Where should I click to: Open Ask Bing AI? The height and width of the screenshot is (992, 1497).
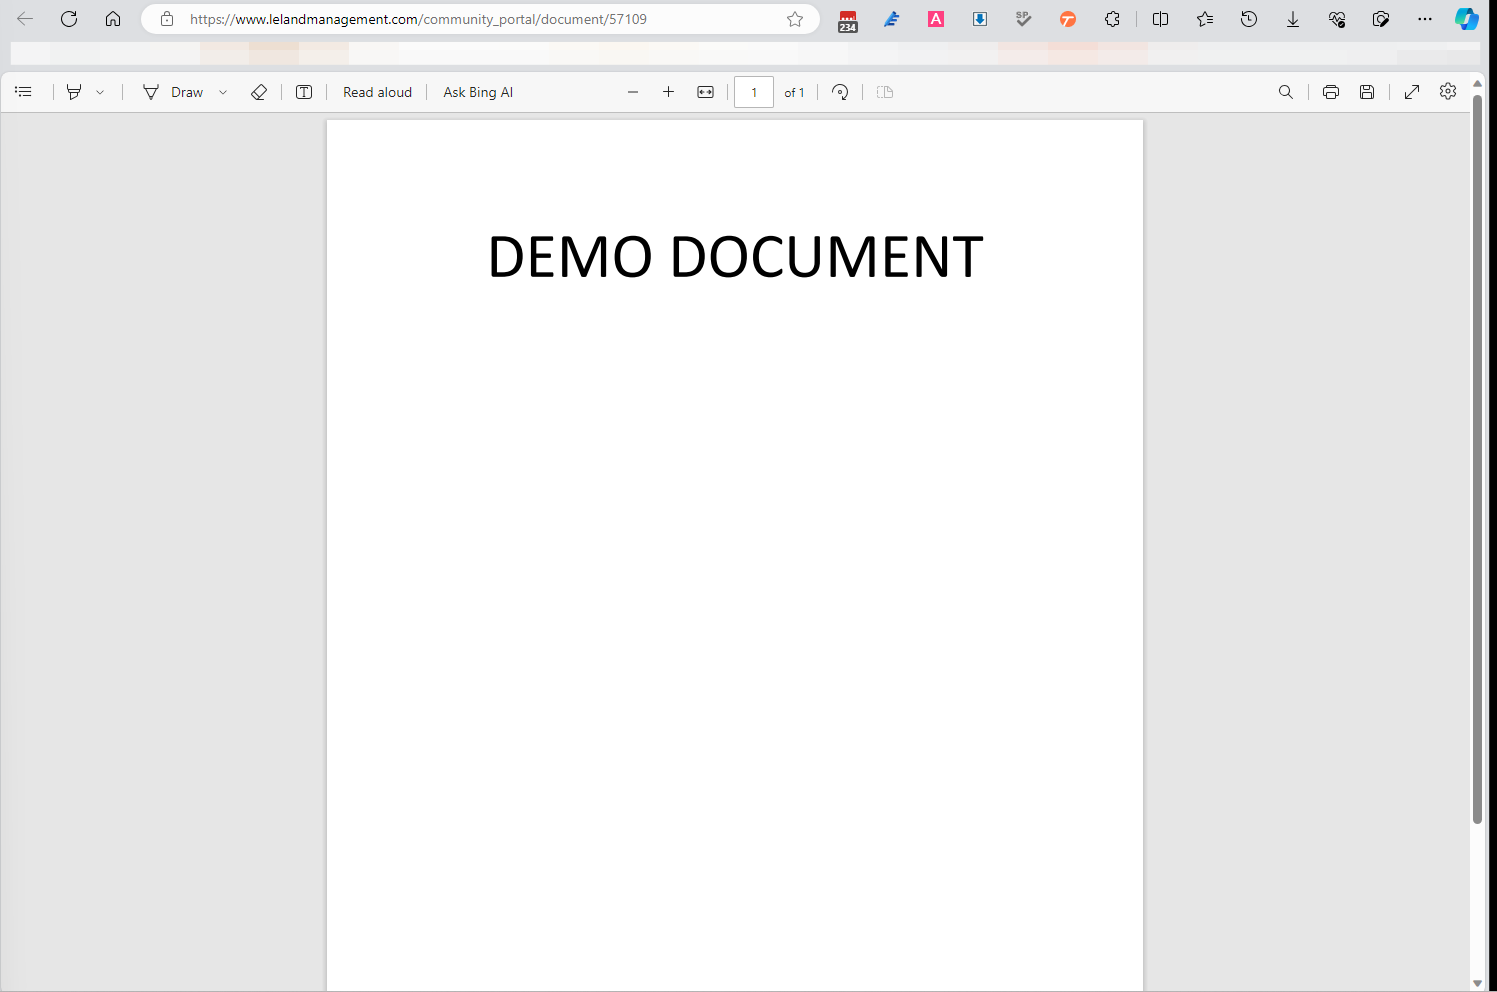(478, 92)
